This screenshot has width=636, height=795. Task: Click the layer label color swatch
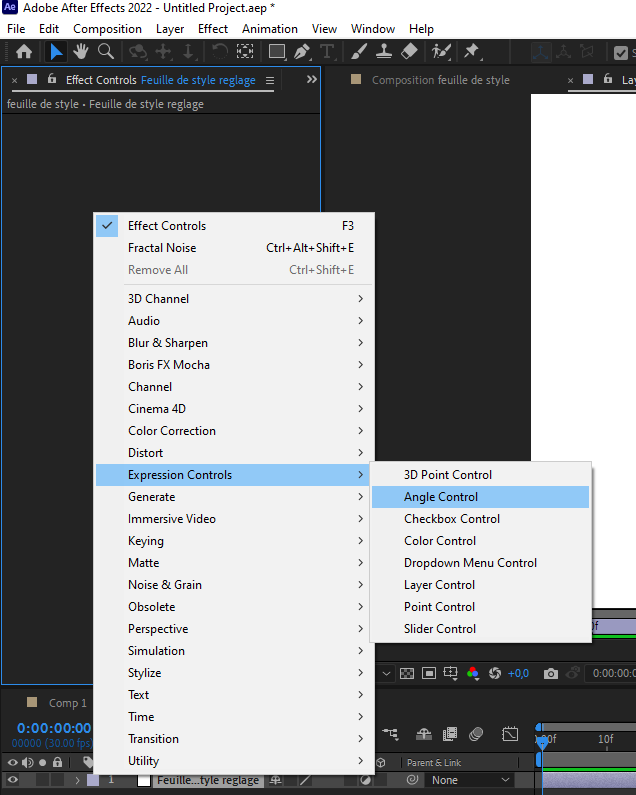(x=93, y=780)
